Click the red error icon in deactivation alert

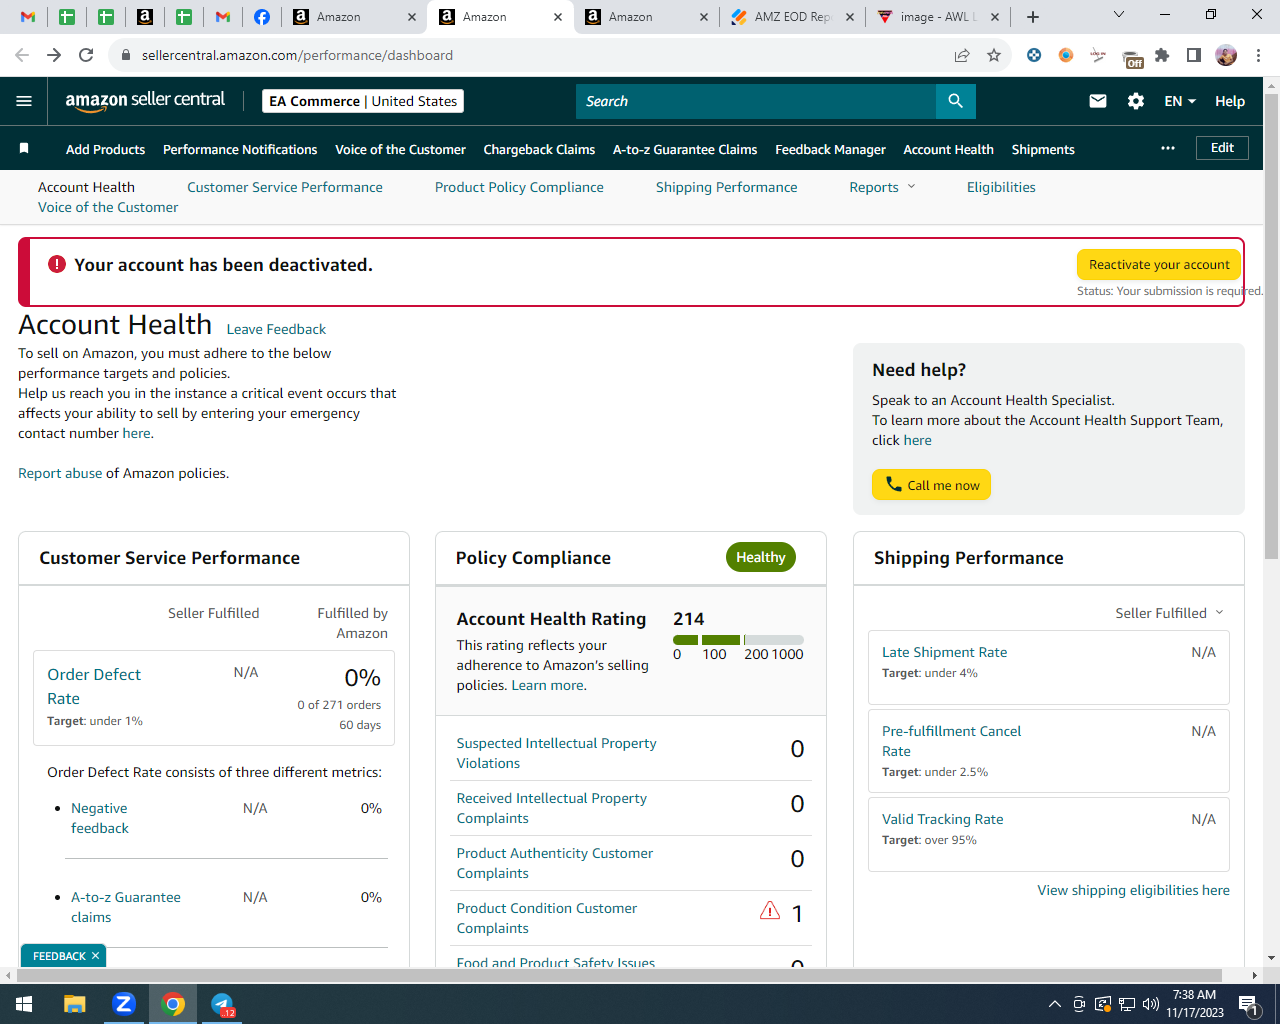coord(57,264)
